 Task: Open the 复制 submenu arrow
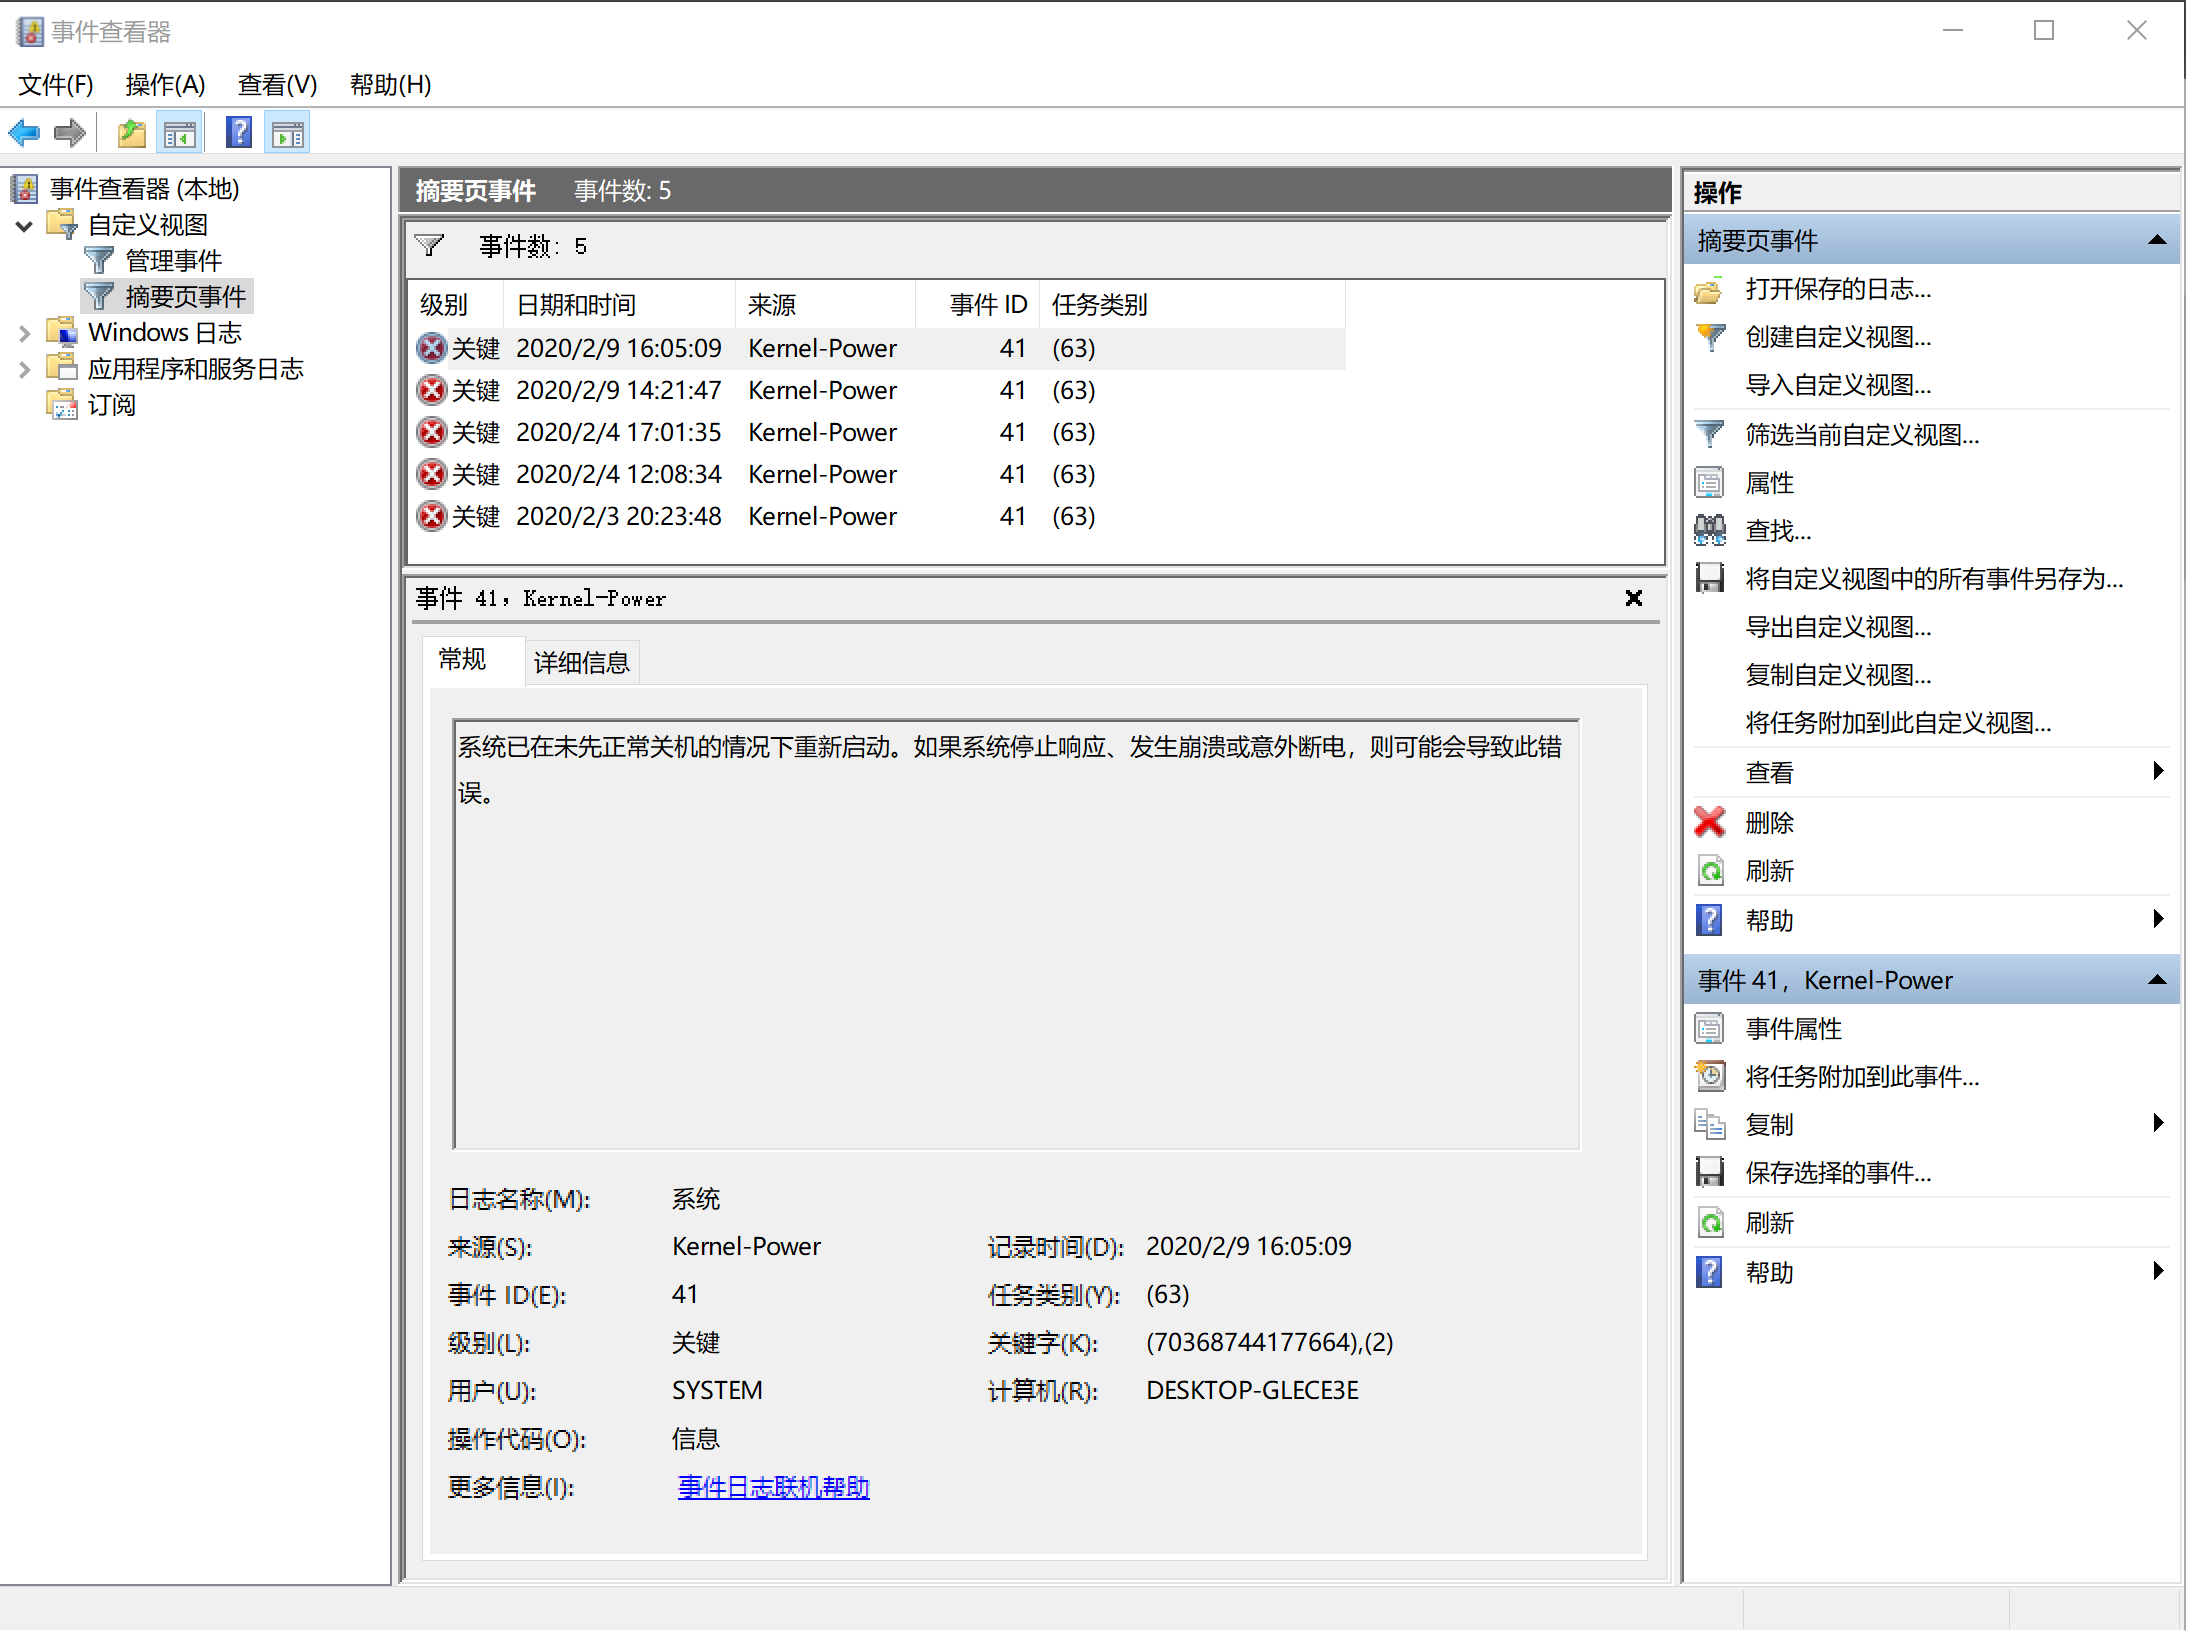[2158, 1122]
